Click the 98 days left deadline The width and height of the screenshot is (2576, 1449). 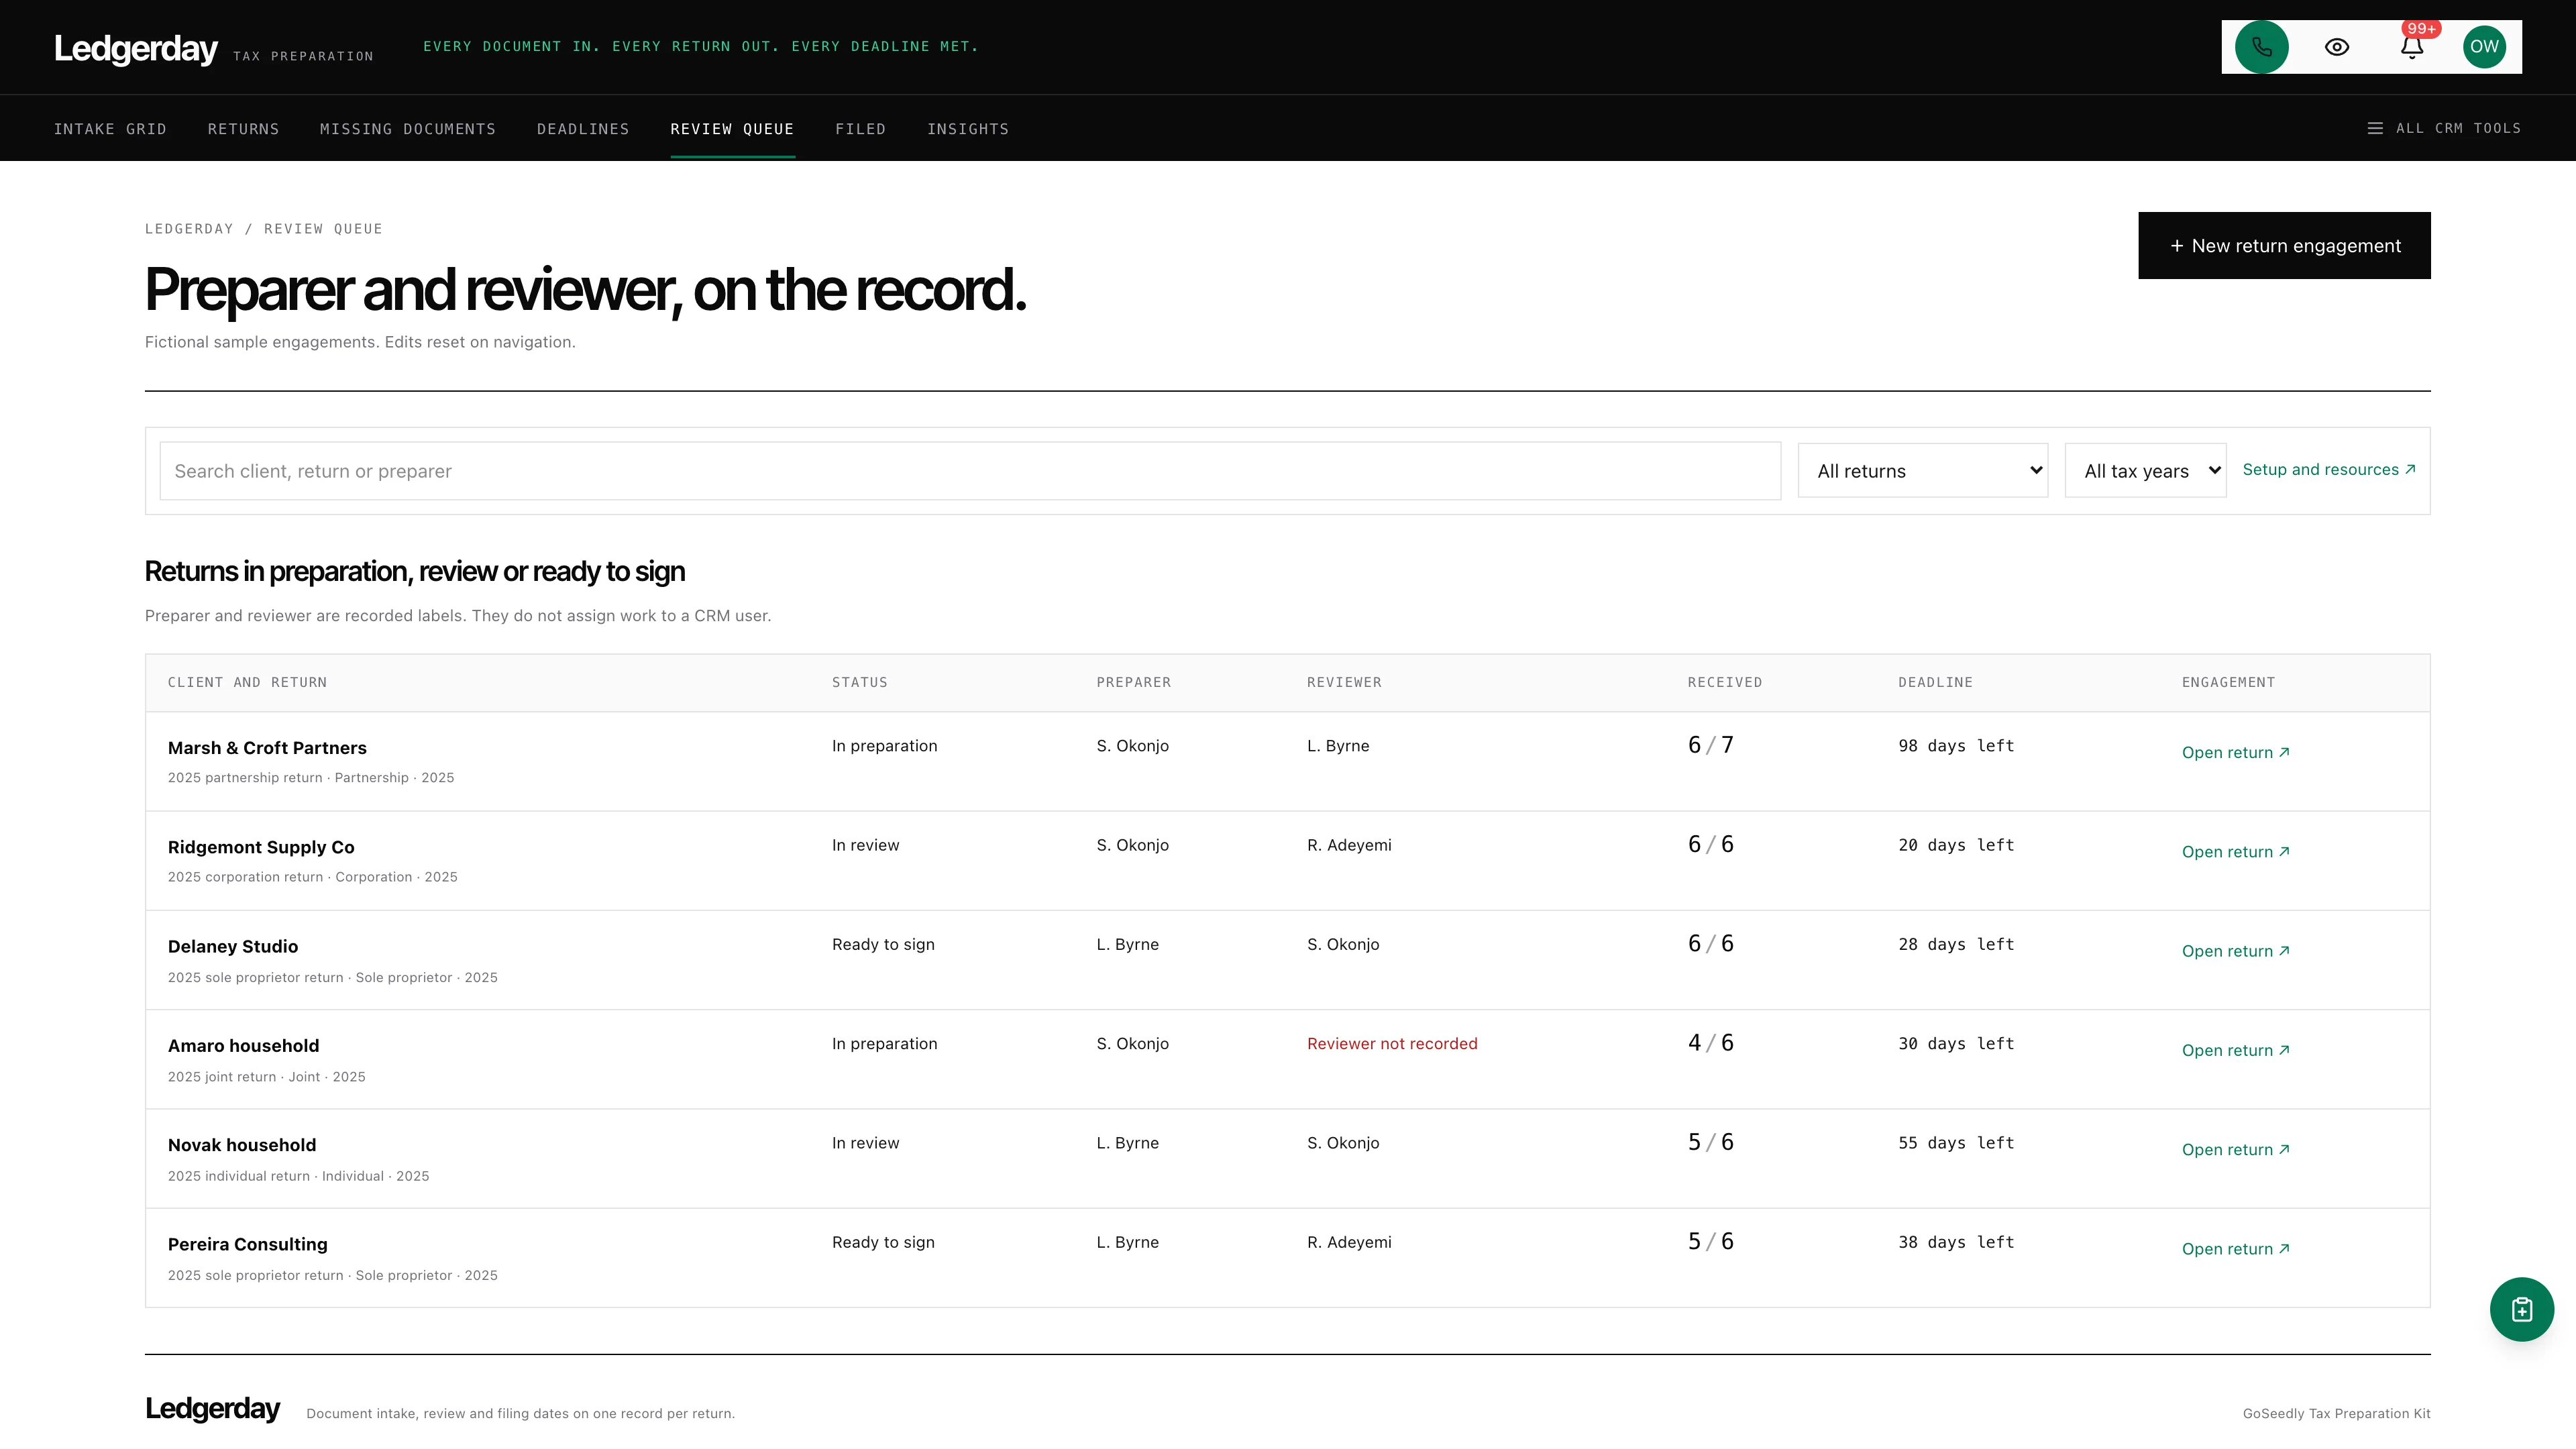click(1956, 746)
